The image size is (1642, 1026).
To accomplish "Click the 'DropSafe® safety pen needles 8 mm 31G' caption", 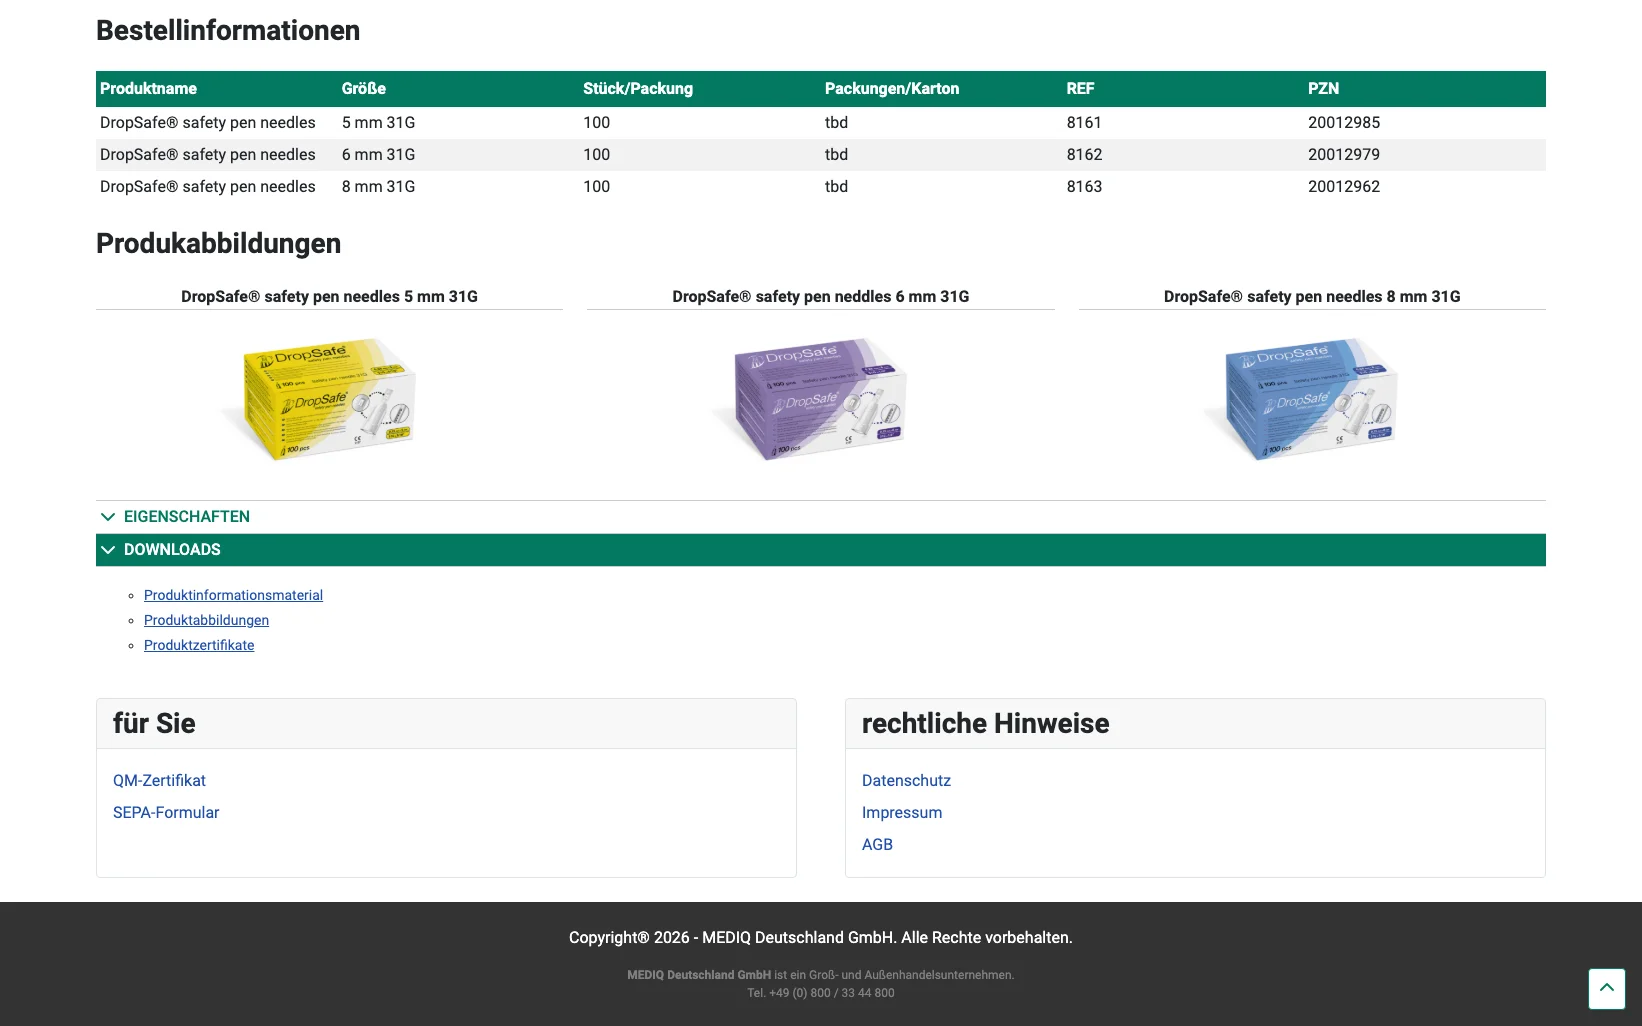I will pos(1312,296).
